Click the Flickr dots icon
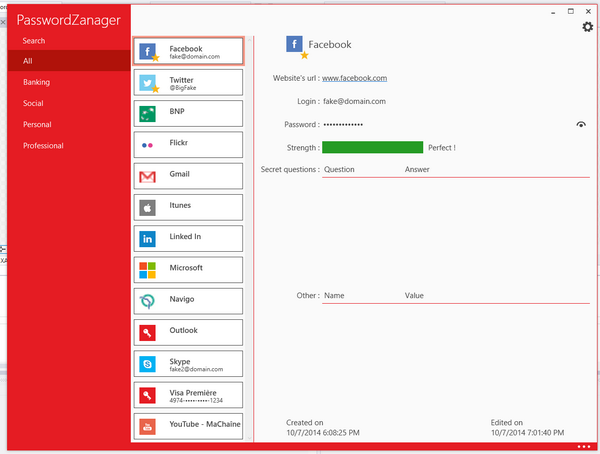 point(147,145)
